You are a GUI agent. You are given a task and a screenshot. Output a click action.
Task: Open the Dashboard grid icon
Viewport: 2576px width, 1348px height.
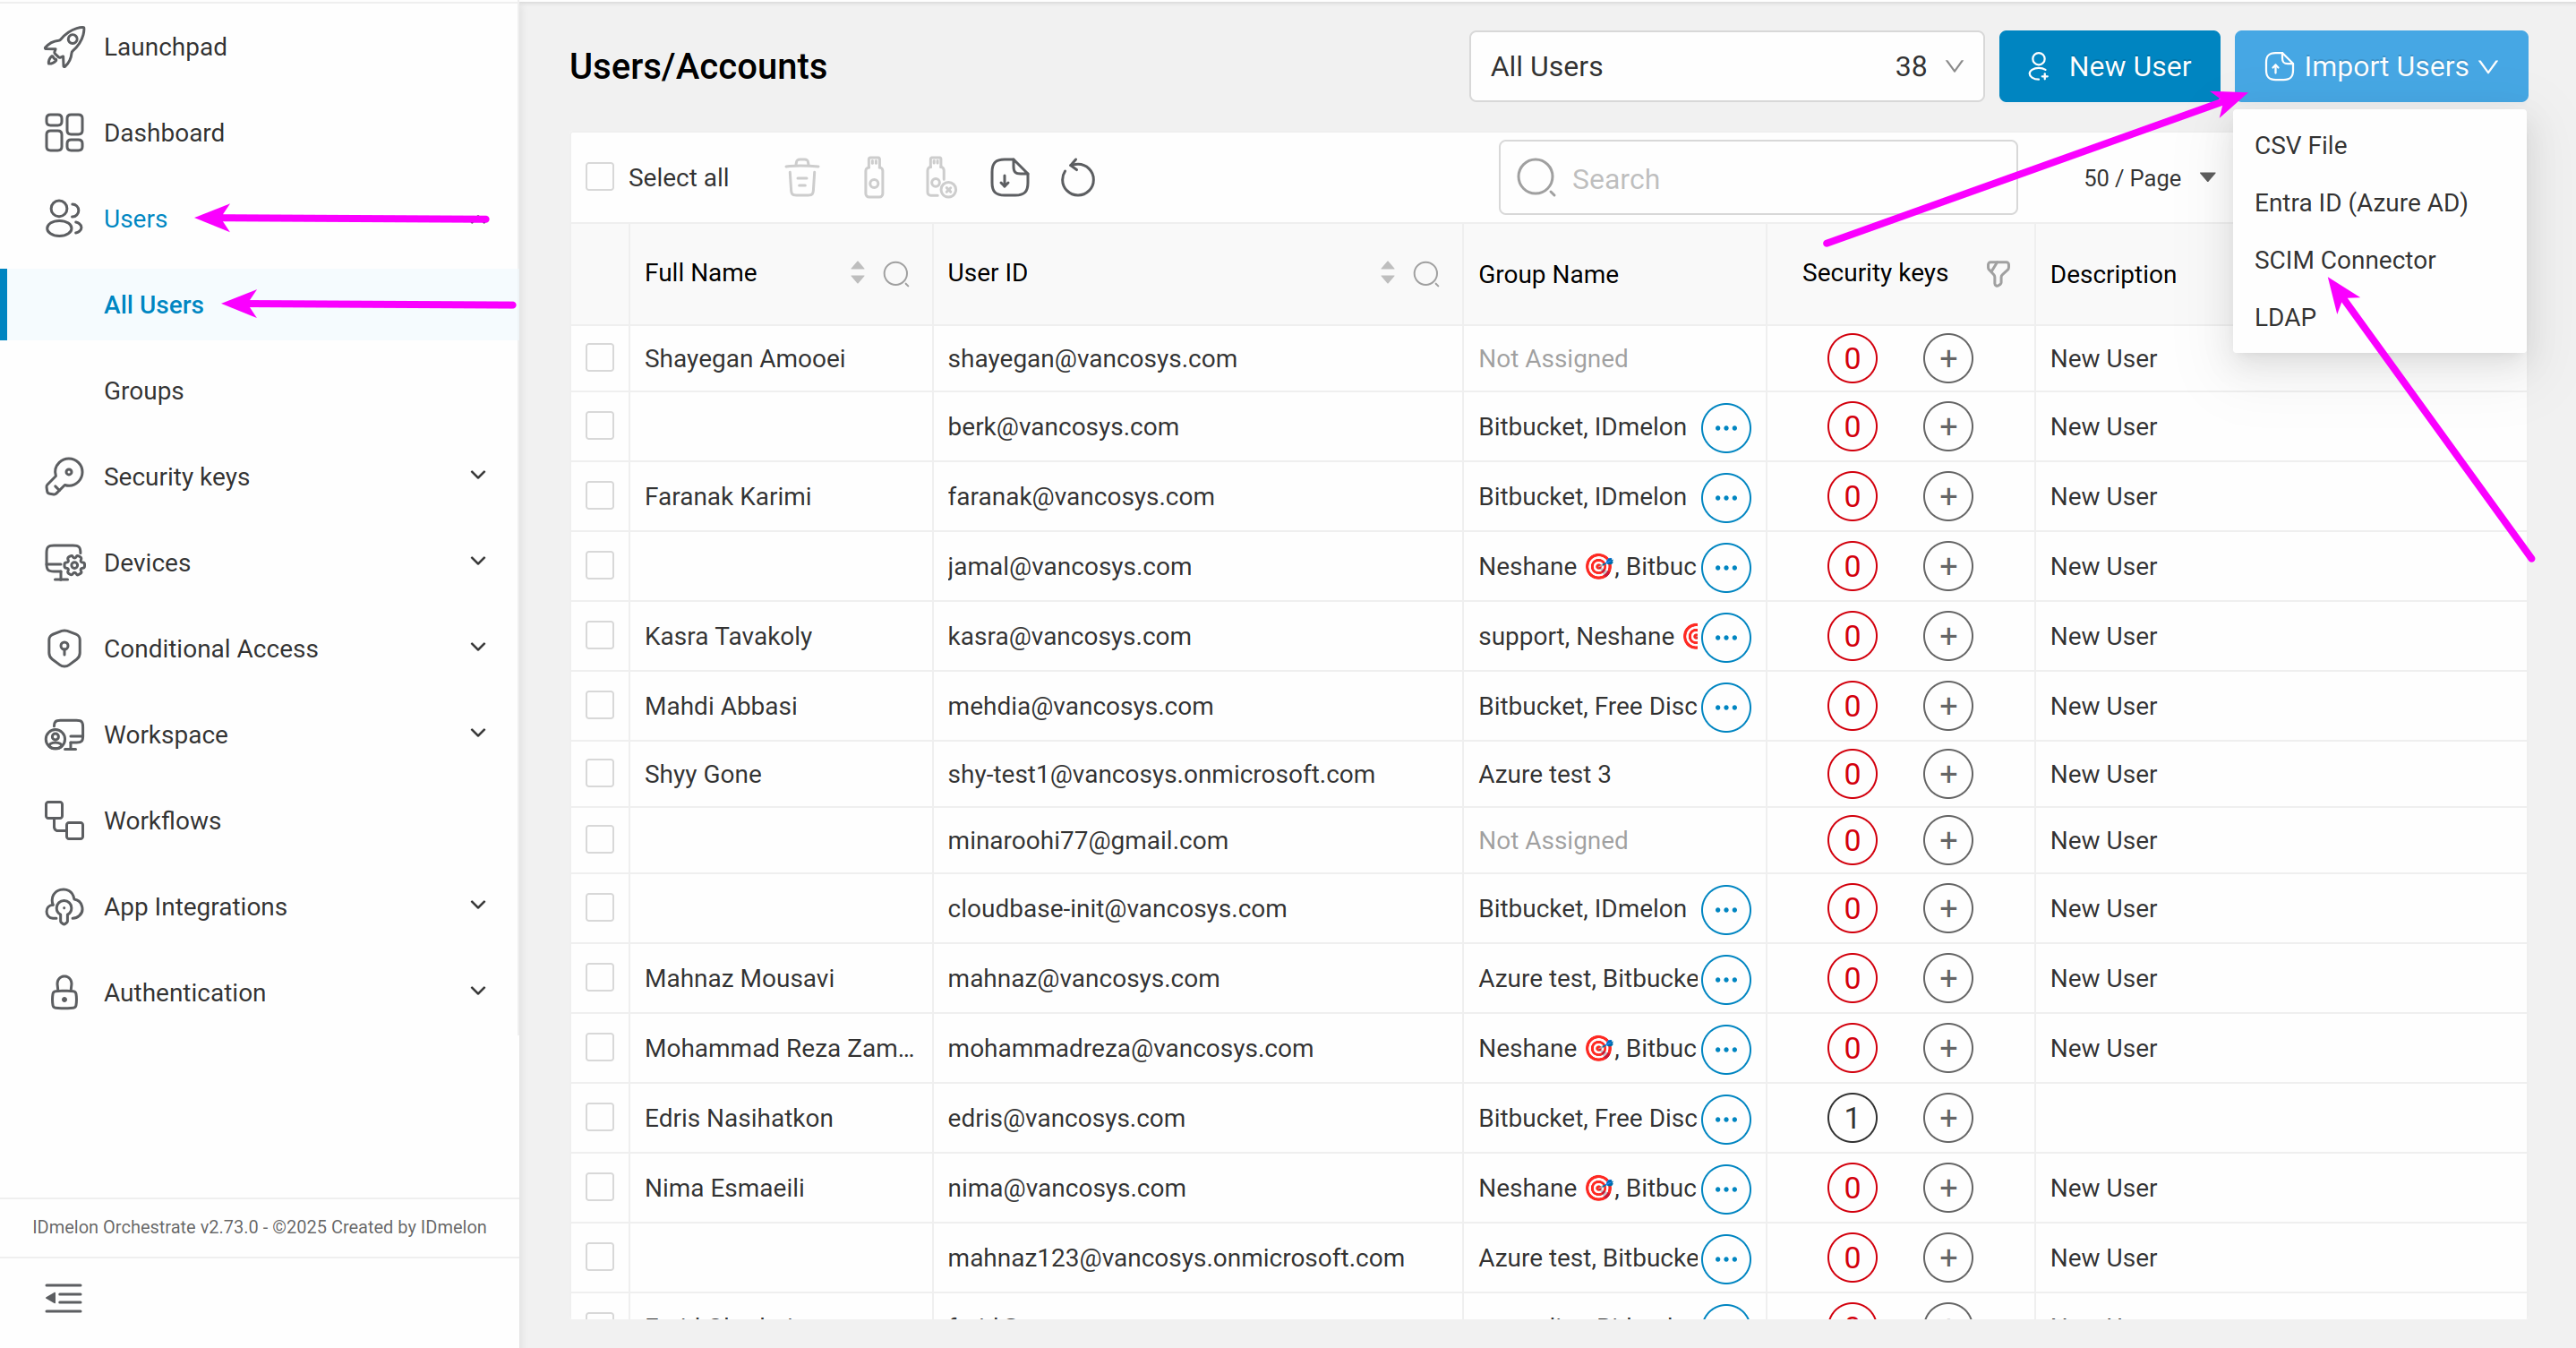[x=64, y=132]
